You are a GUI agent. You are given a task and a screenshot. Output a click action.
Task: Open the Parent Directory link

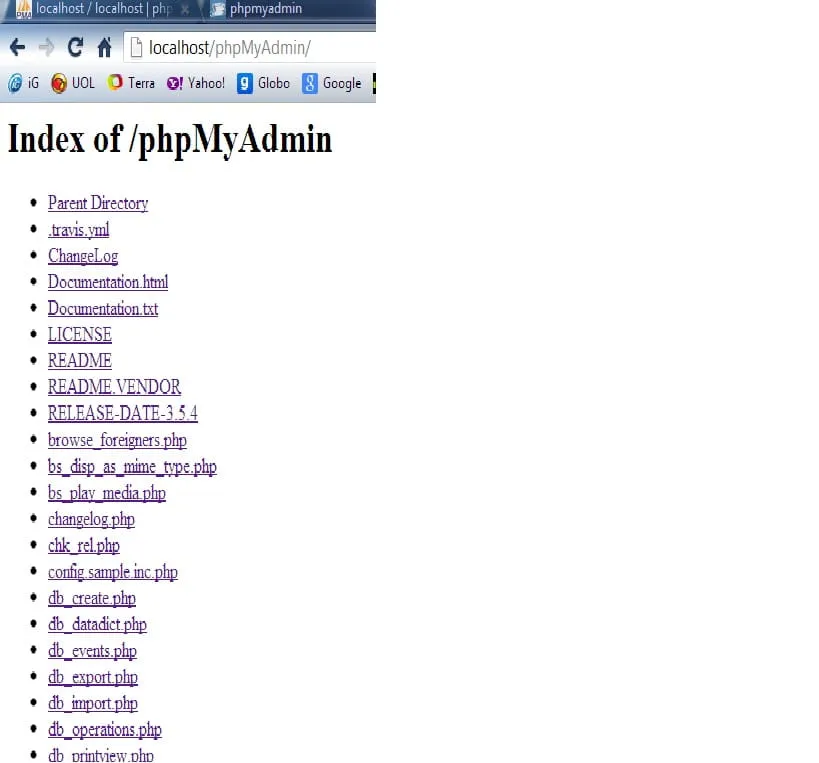(98, 203)
